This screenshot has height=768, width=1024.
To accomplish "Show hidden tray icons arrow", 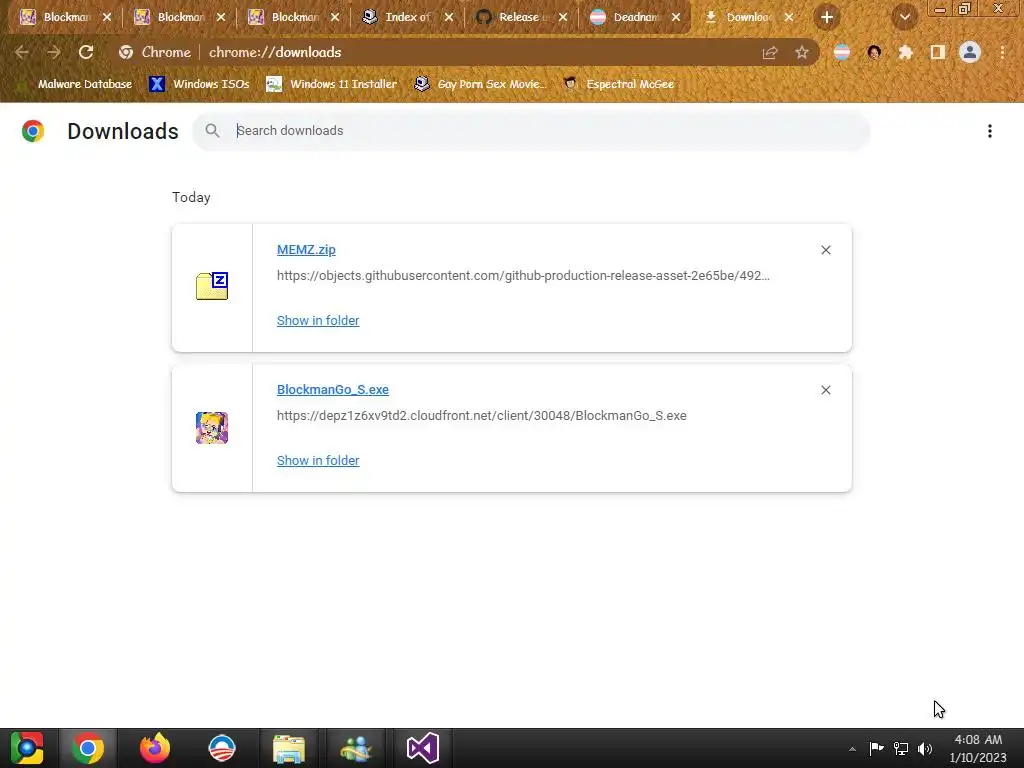I will 852,749.
